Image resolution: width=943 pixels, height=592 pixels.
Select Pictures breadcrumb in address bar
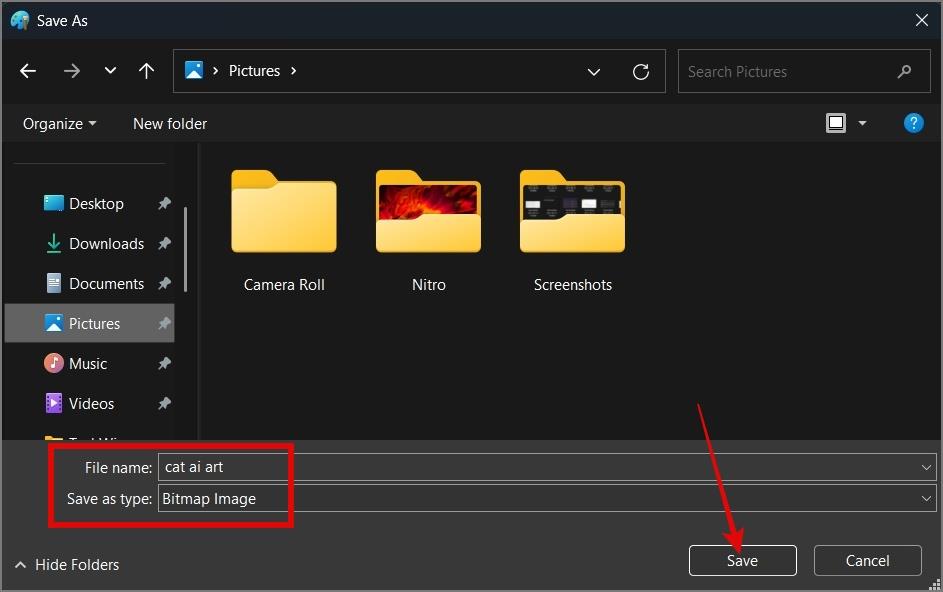254,71
